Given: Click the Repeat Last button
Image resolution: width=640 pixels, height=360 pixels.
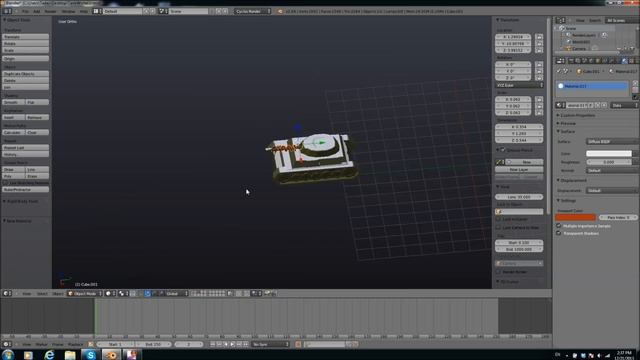Looking at the screenshot, I should click(25, 148).
